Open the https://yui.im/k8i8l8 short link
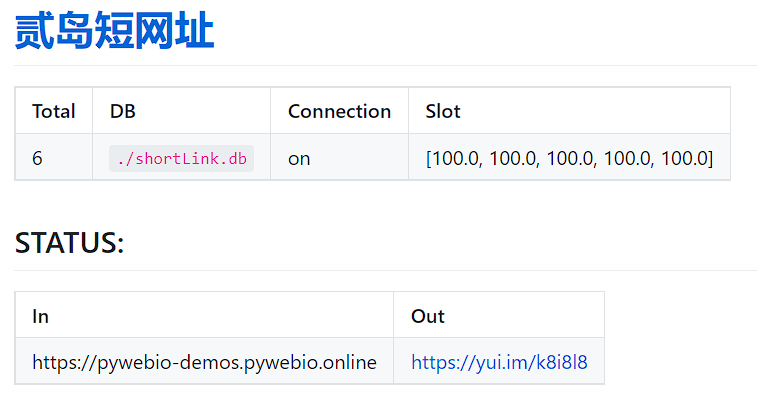This screenshot has height=413, width=757. pos(506,362)
